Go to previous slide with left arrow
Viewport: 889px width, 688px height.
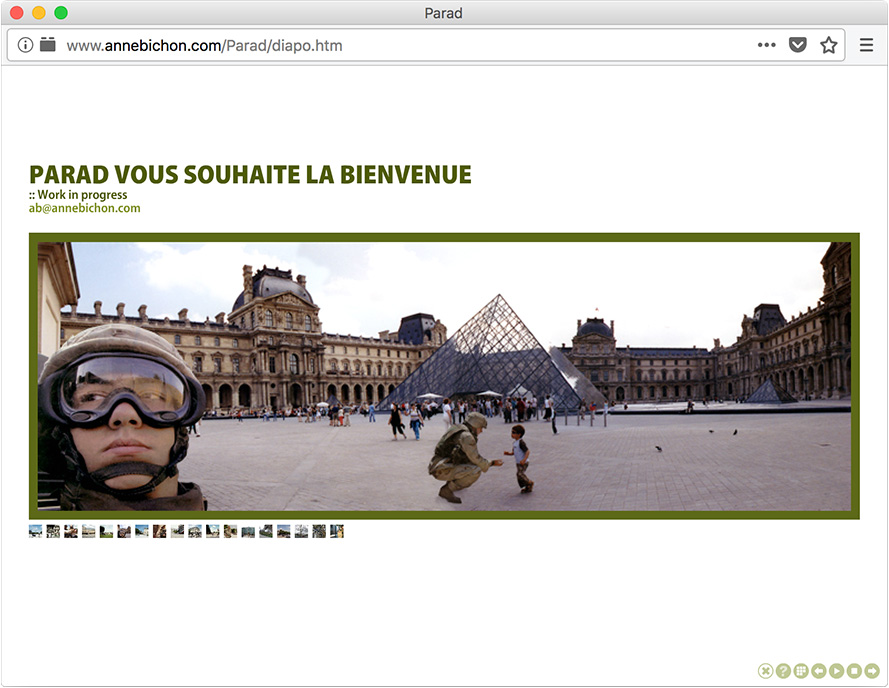(819, 671)
